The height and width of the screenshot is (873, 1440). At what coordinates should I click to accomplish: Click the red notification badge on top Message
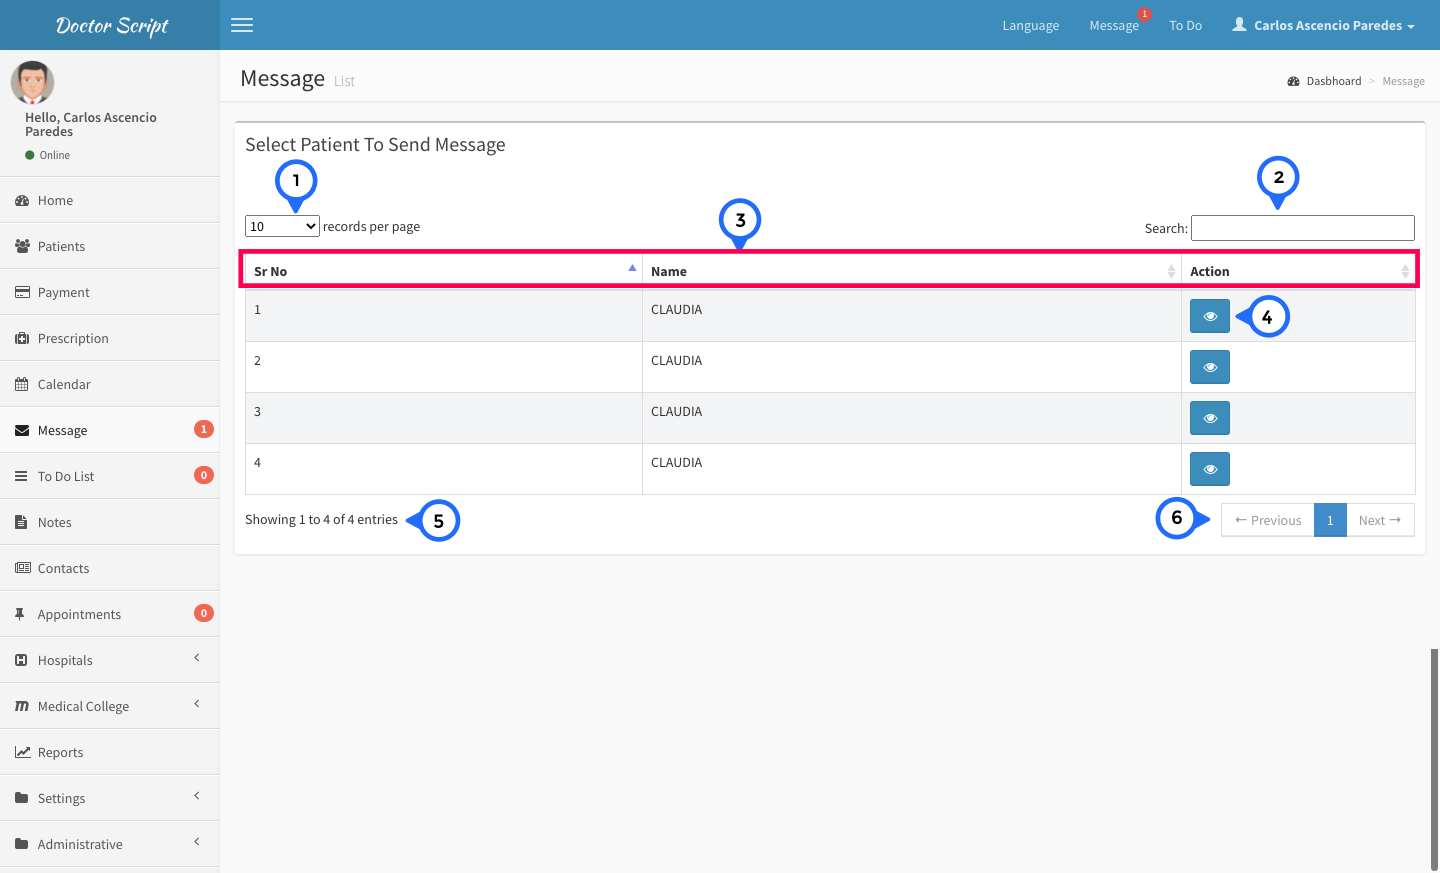point(1145,14)
